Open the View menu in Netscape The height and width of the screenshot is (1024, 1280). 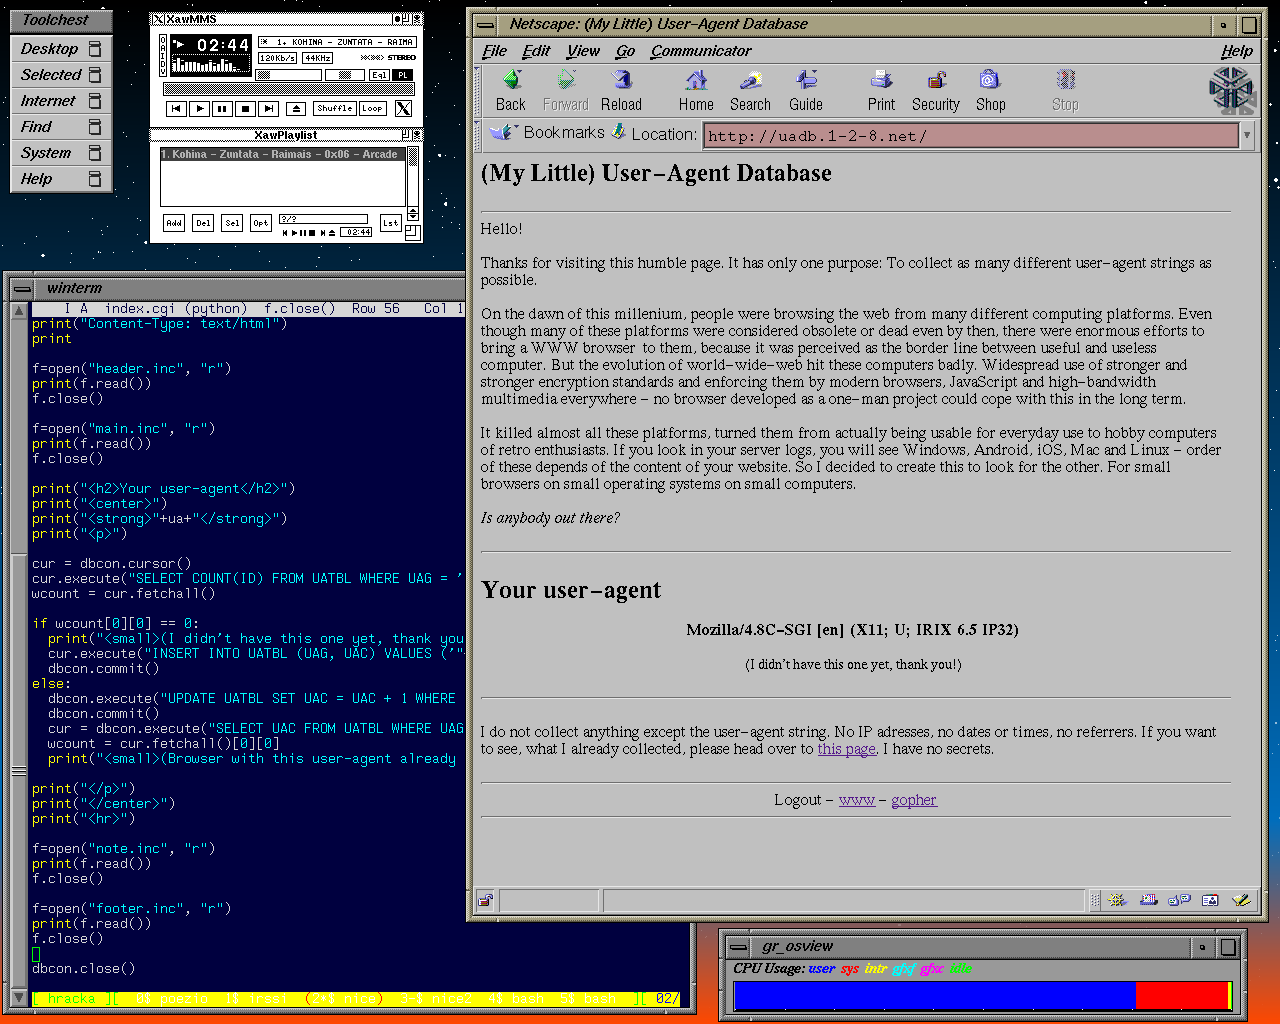[x=583, y=51]
